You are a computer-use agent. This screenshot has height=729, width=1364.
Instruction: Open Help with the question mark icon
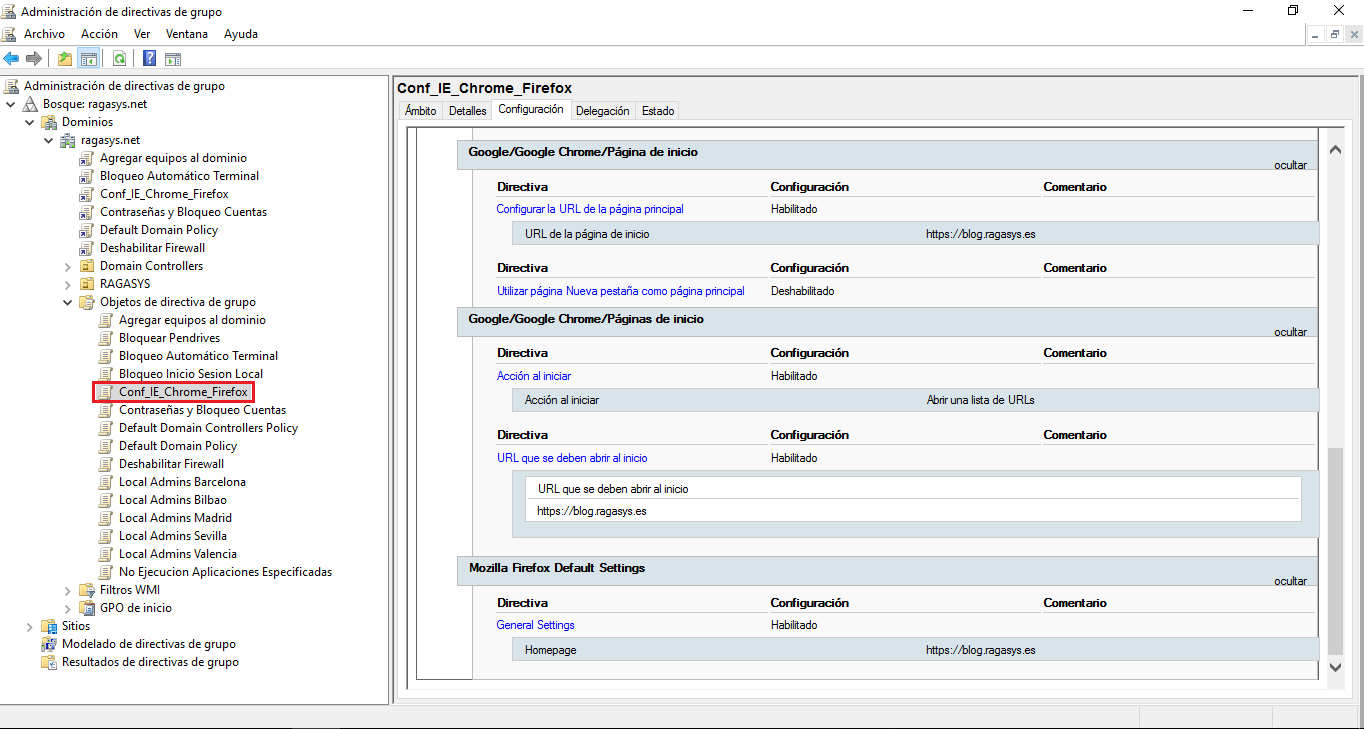(149, 58)
